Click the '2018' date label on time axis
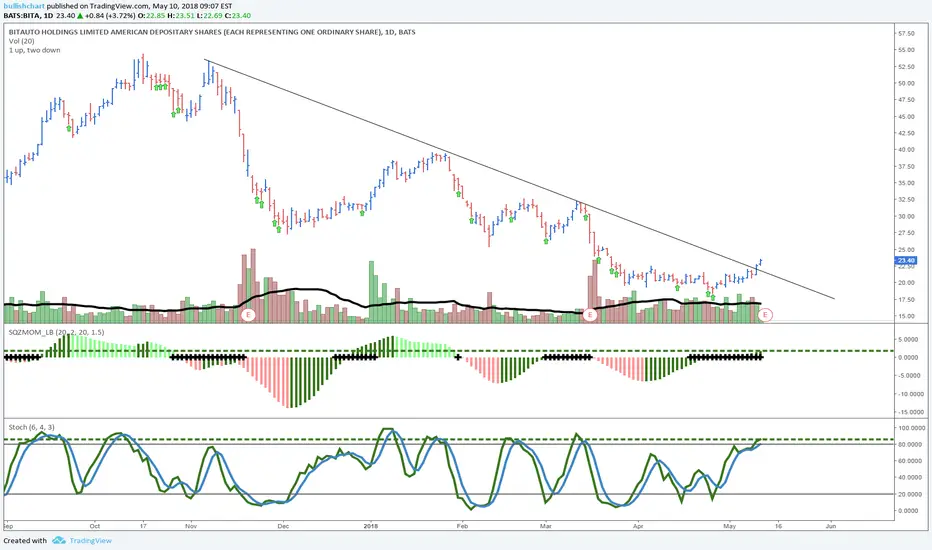The width and height of the screenshot is (932, 550). [371, 526]
